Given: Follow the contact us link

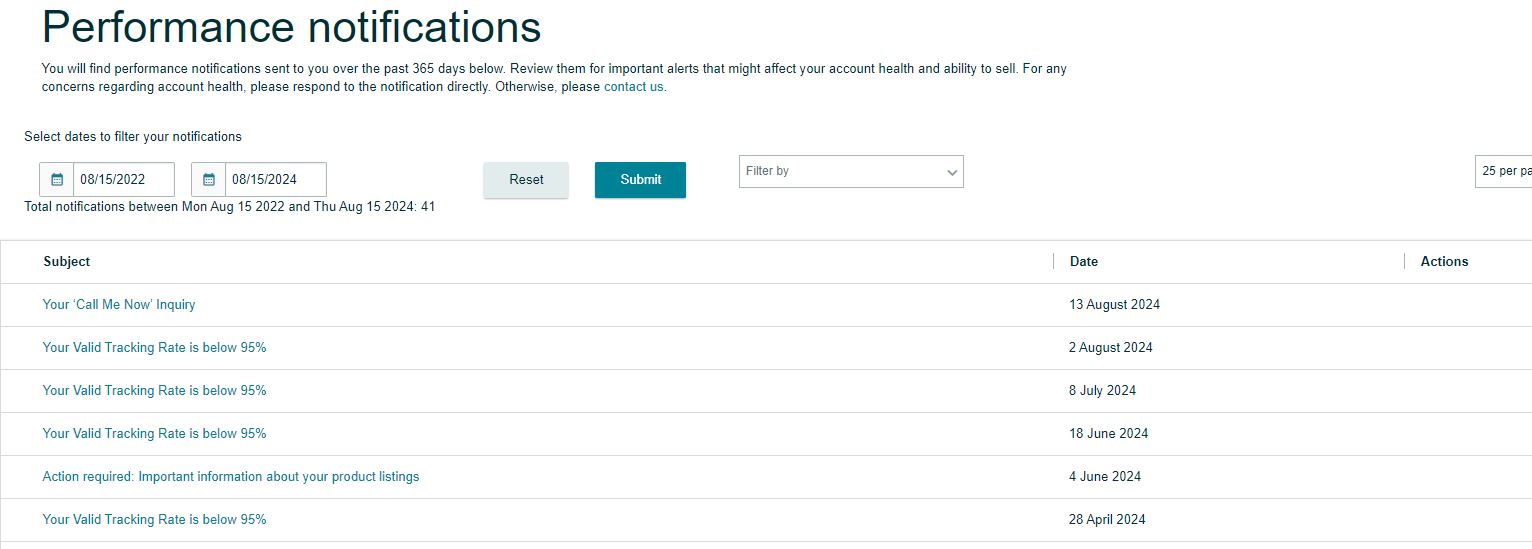Looking at the screenshot, I should click(x=634, y=87).
